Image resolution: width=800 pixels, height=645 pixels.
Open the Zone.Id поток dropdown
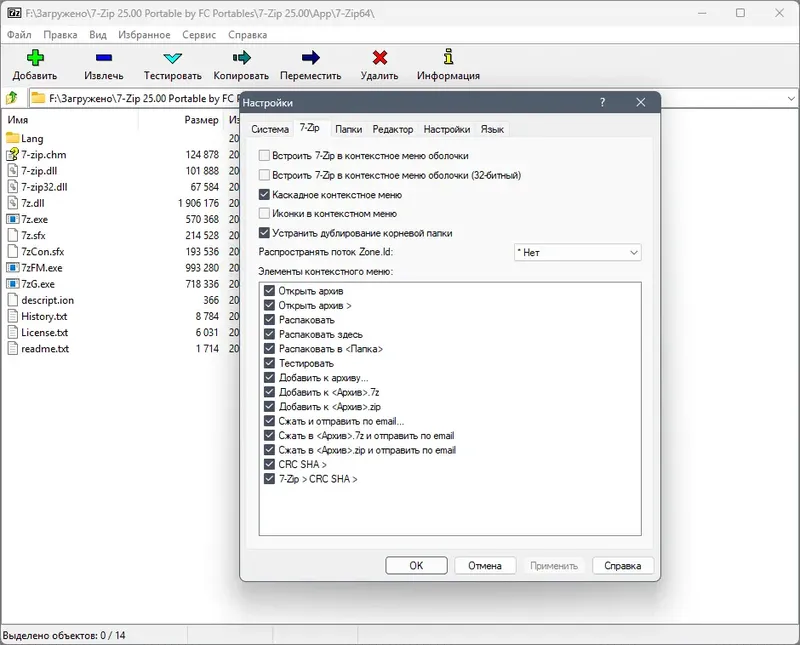click(x=577, y=253)
